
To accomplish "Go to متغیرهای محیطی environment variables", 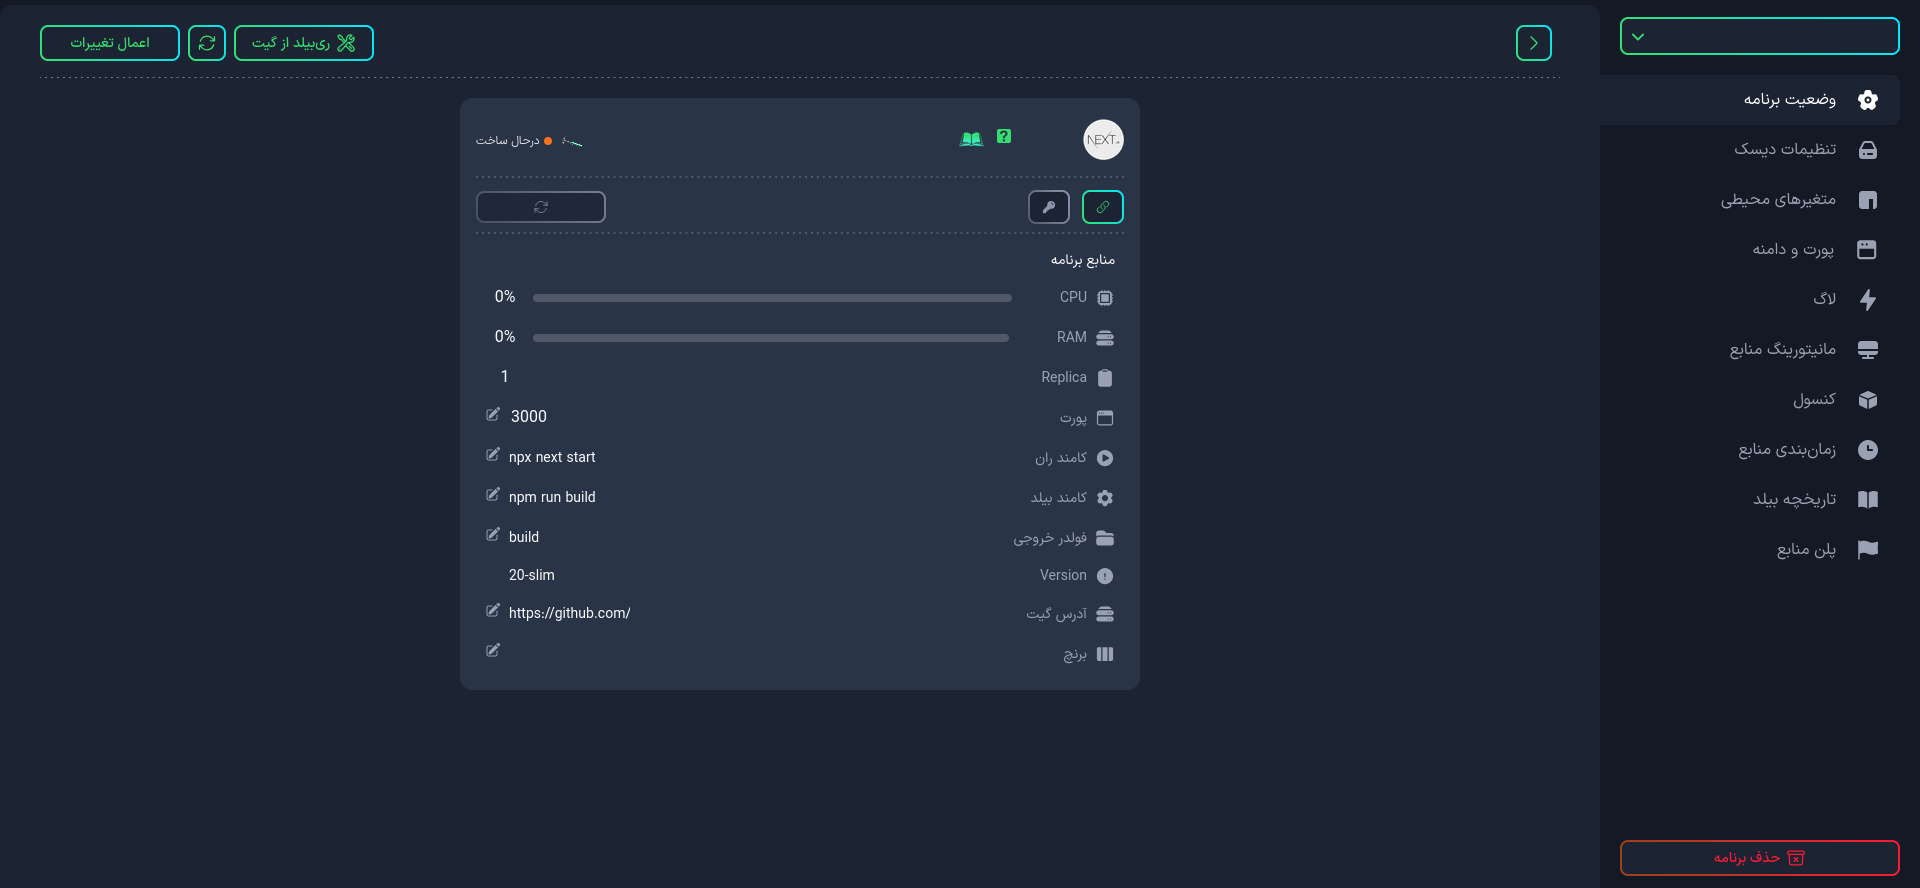I will click(1750, 200).
